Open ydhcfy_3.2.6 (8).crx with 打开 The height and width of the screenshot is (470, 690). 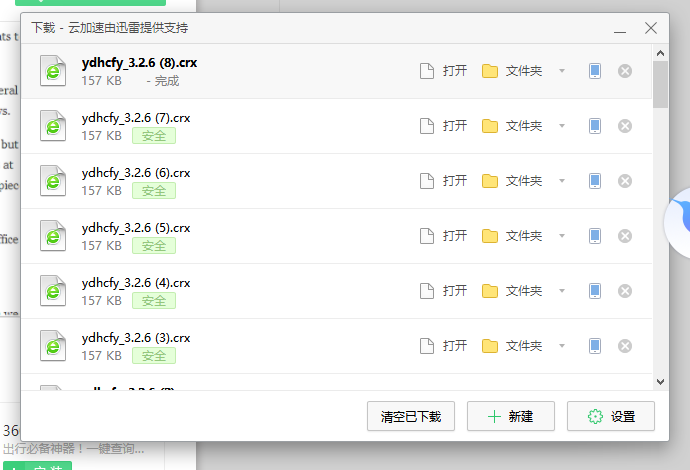pyautogui.click(x=443, y=71)
